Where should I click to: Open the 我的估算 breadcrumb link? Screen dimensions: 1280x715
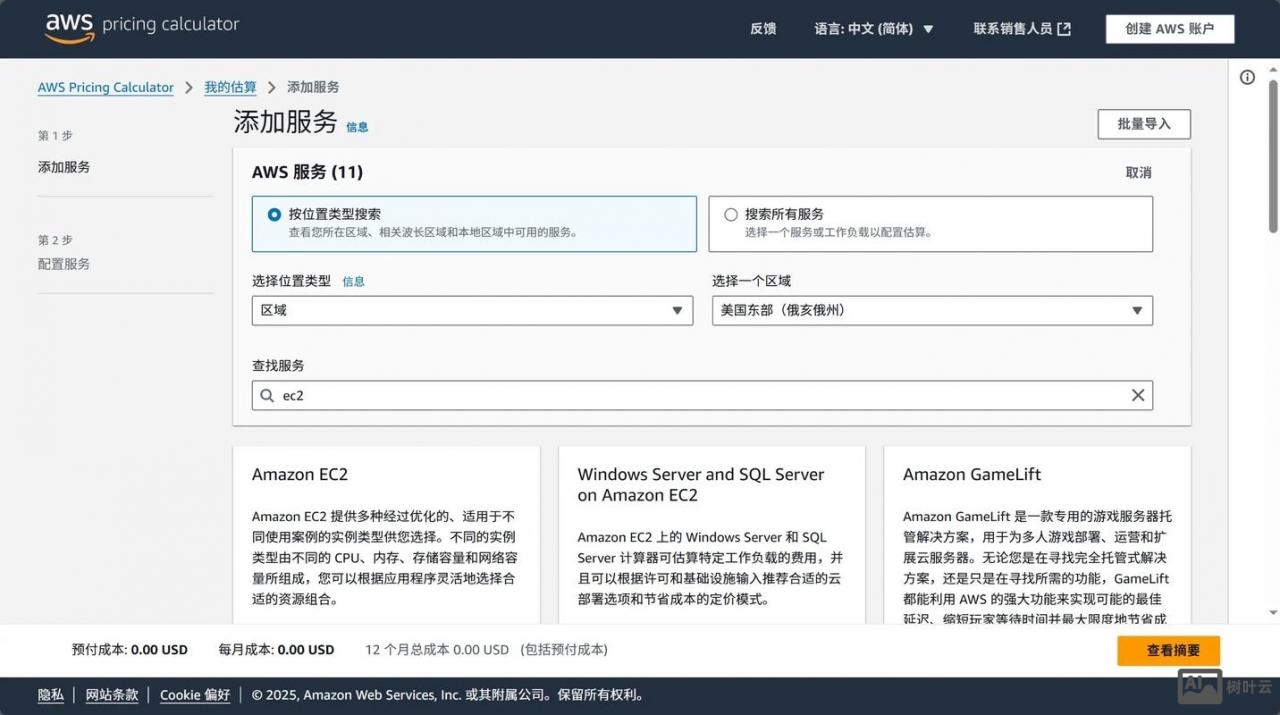point(230,87)
